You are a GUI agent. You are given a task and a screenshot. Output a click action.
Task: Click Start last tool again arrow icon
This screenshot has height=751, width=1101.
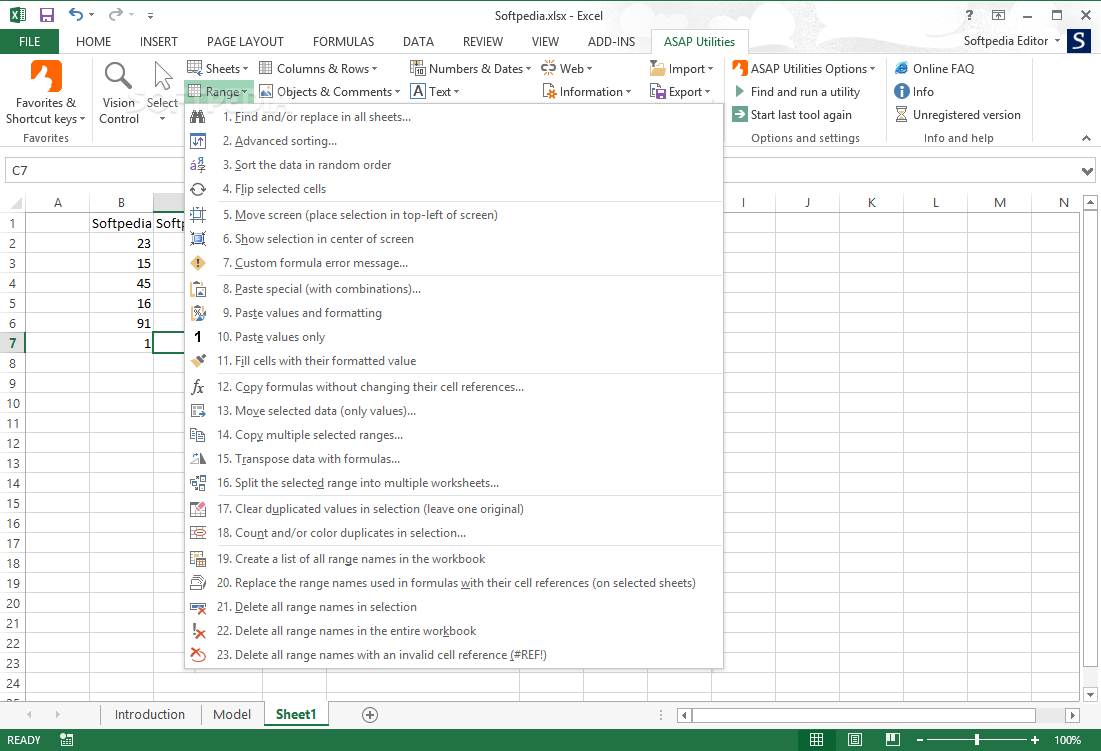coord(740,114)
